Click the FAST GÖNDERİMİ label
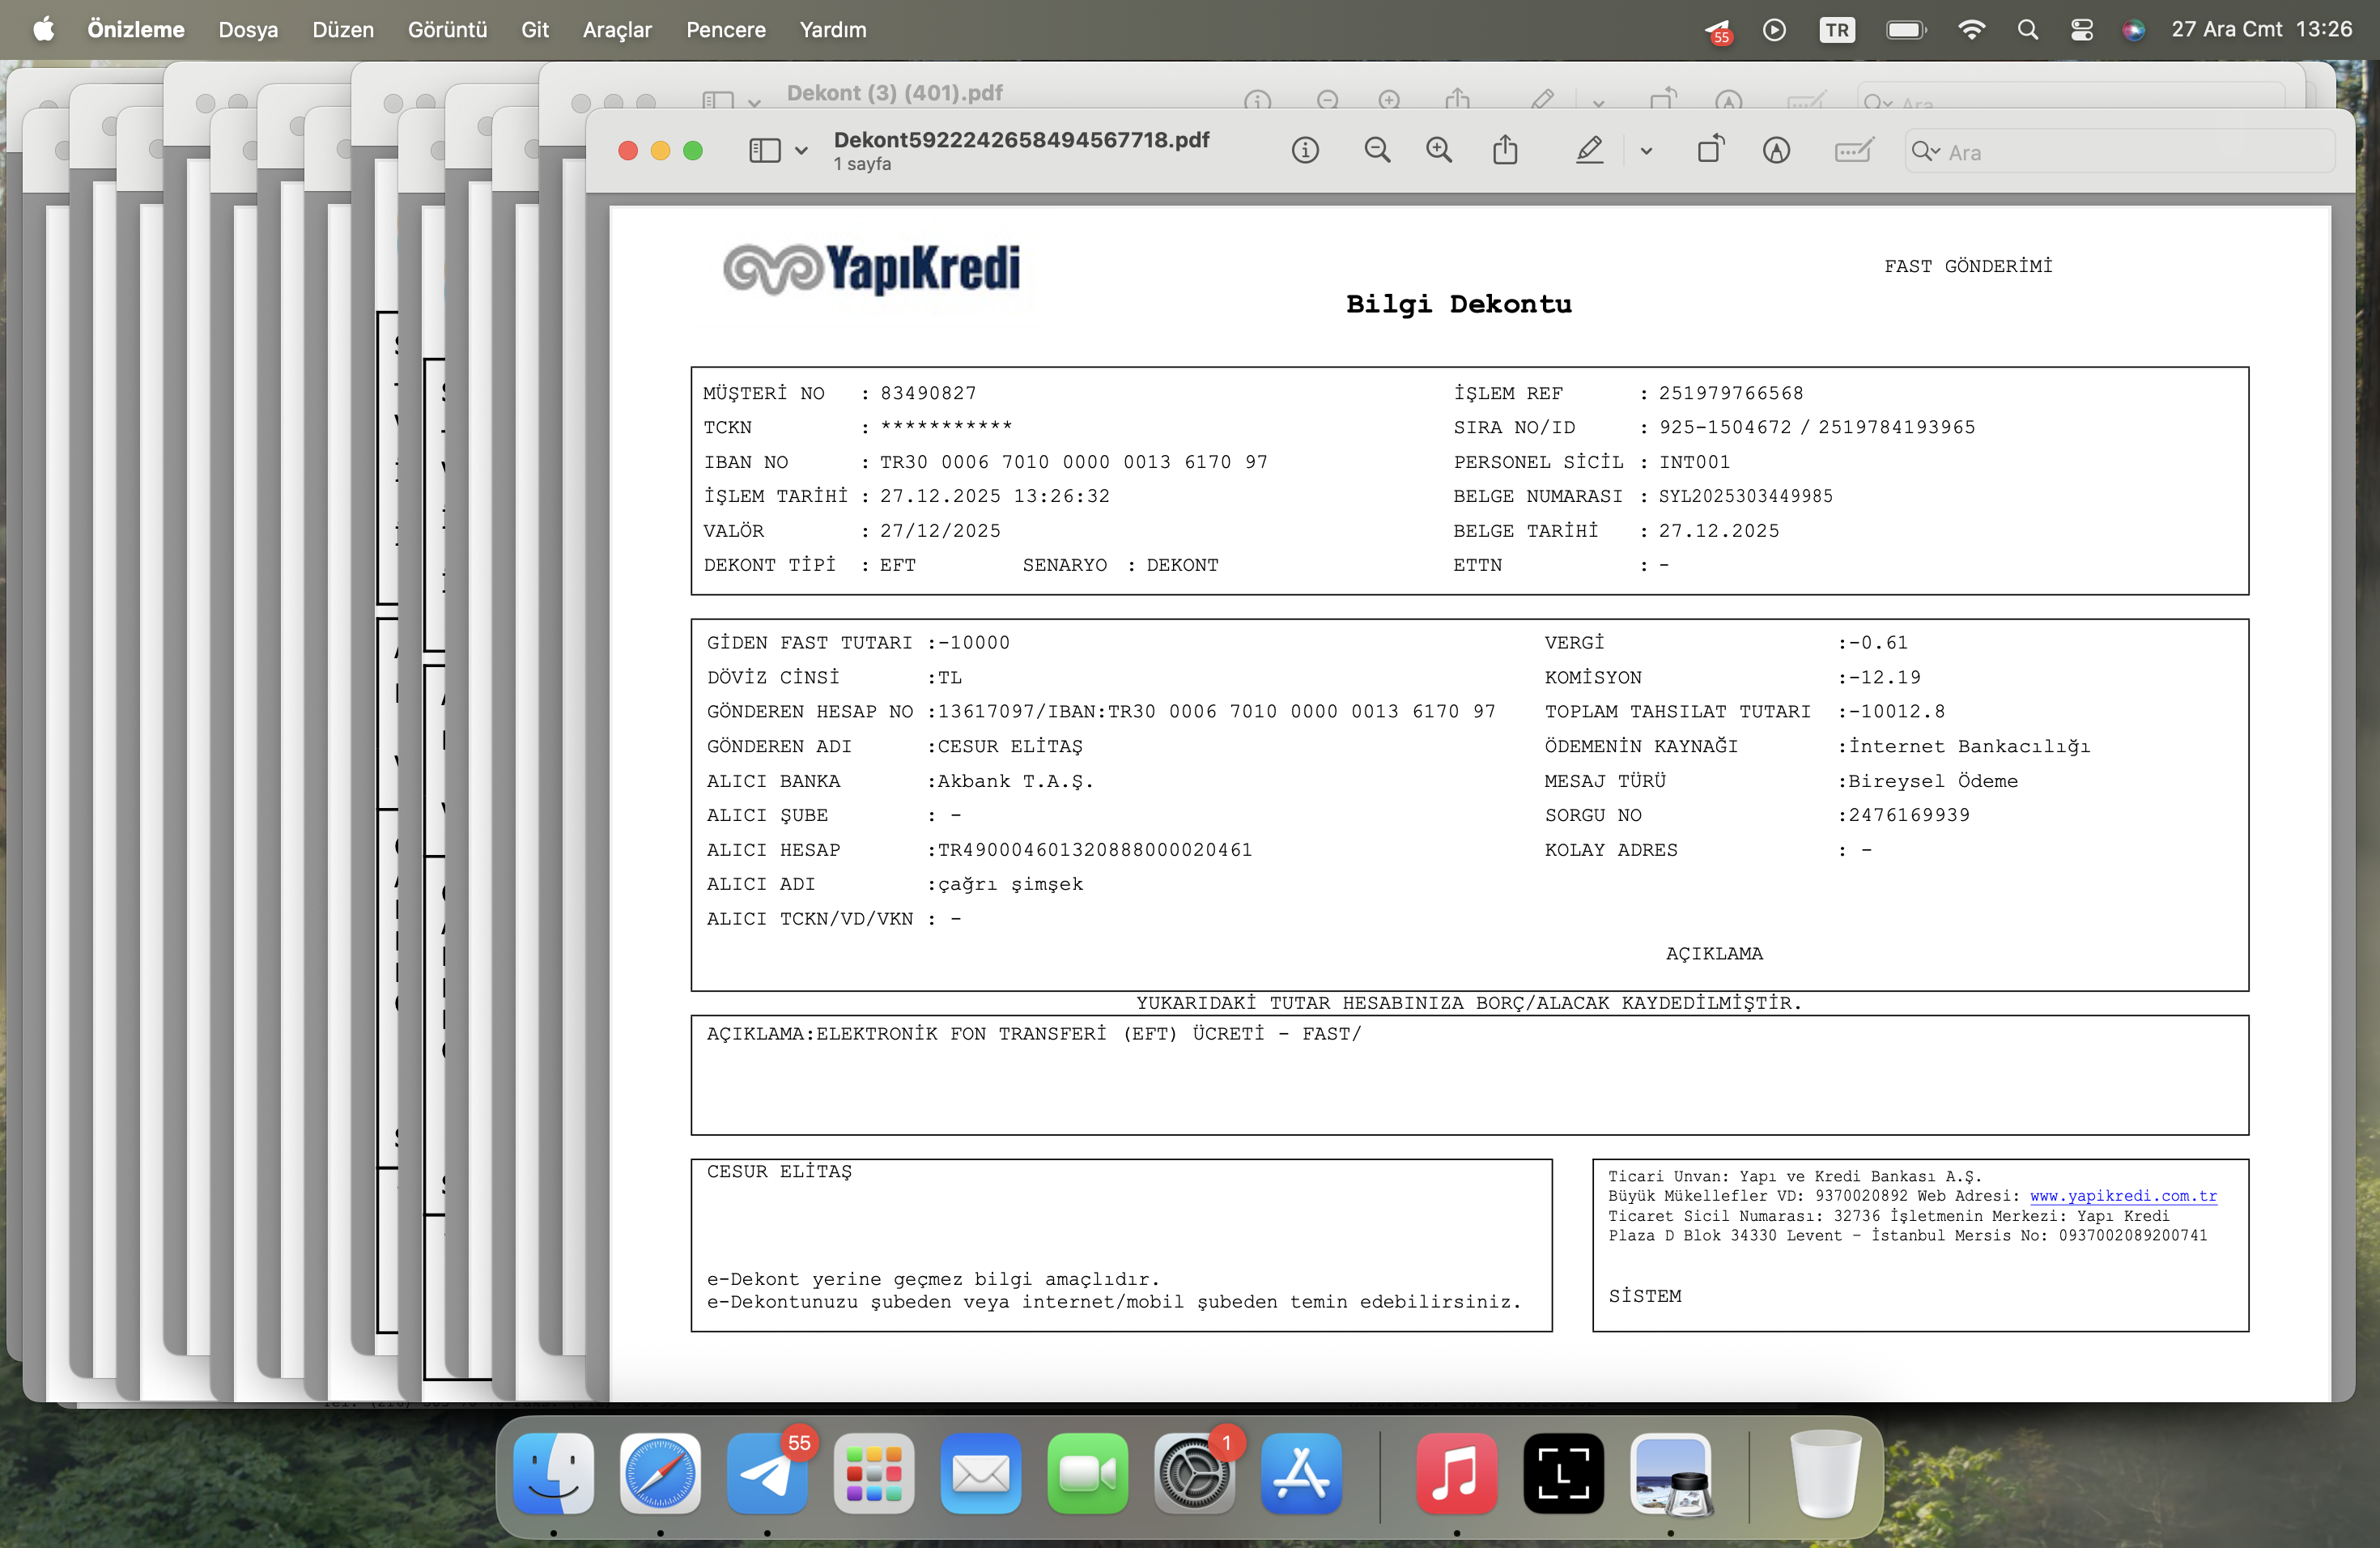Screen dimensions: 2380x1548 click(x=1968, y=266)
